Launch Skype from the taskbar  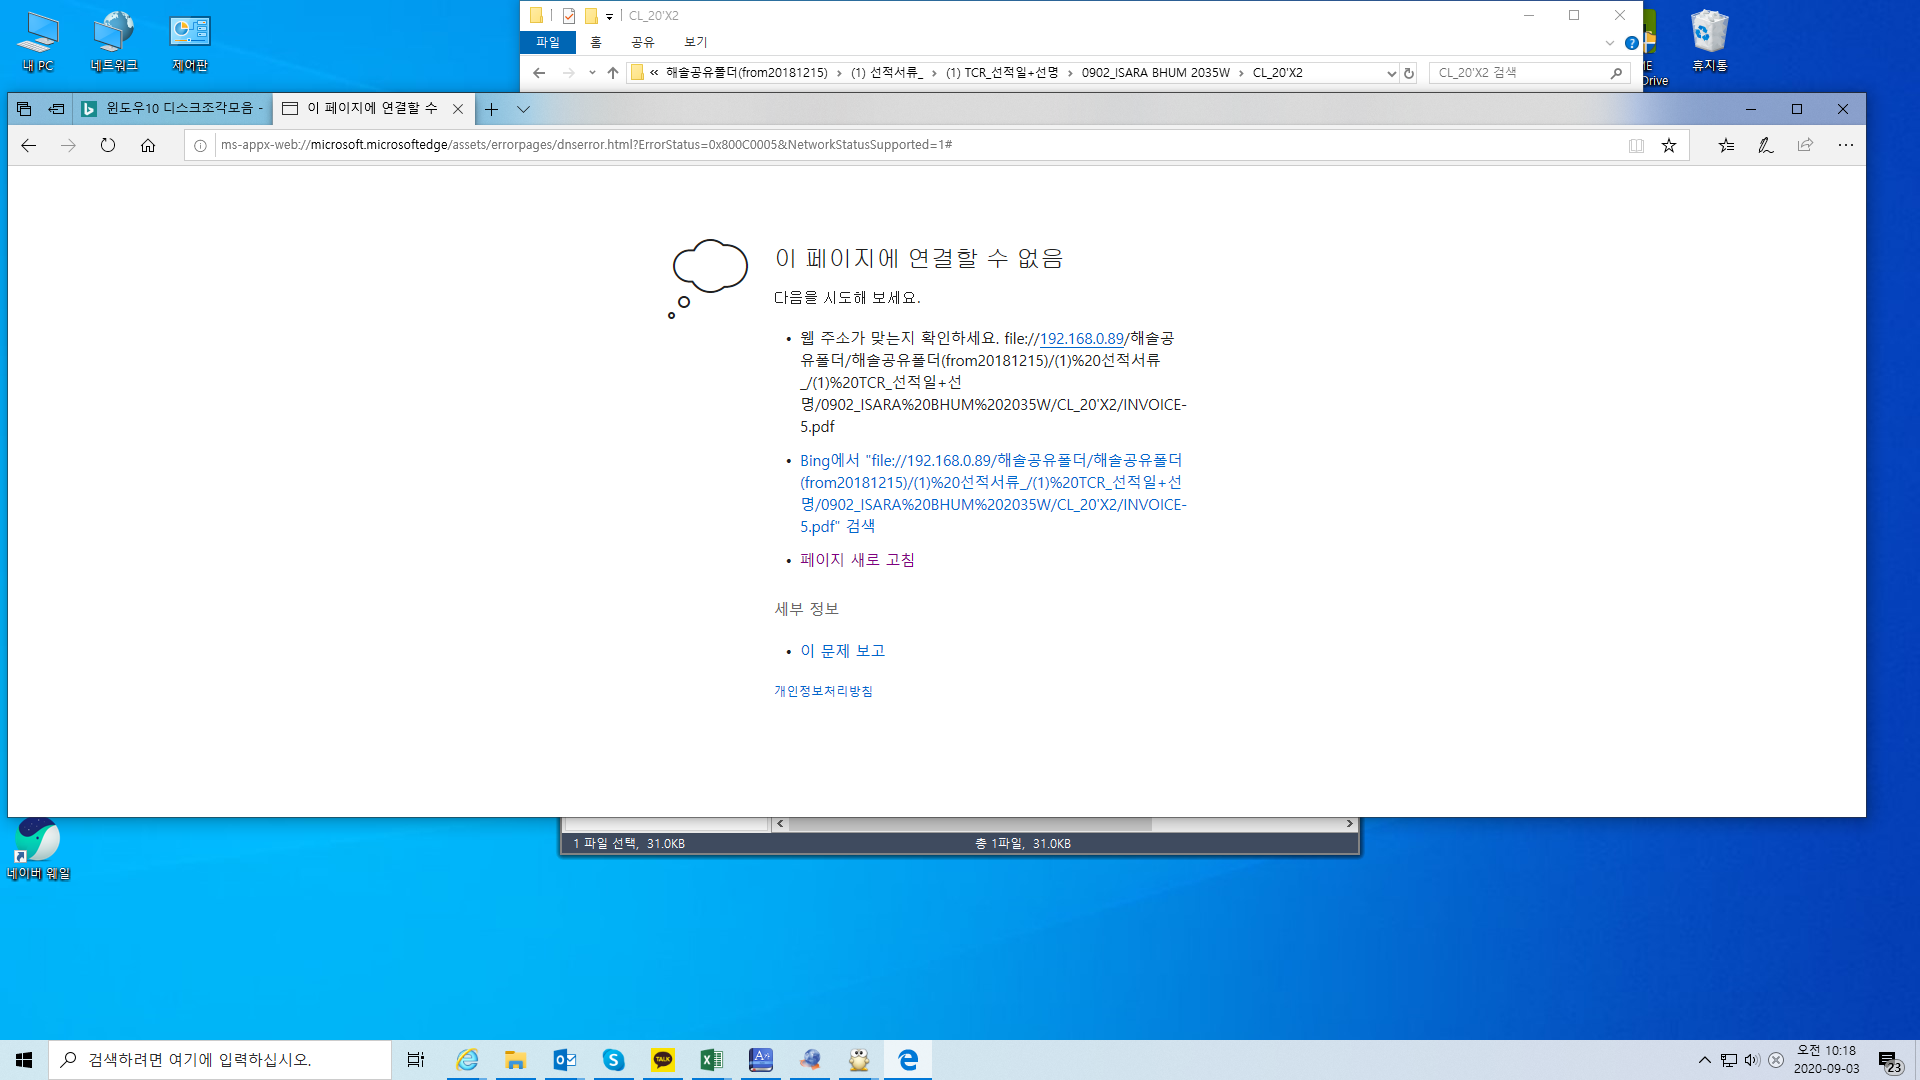pyautogui.click(x=614, y=1060)
